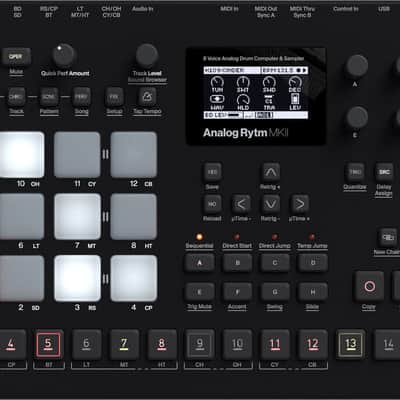Select the WAV parameter on the display
400x400 pixels.
(x=217, y=102)
